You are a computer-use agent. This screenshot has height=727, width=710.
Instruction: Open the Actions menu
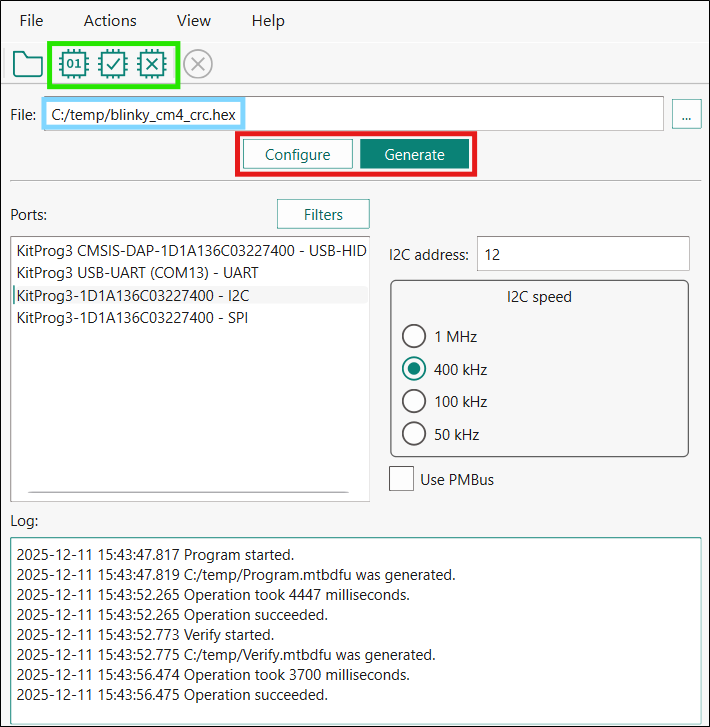coord(110,20)
